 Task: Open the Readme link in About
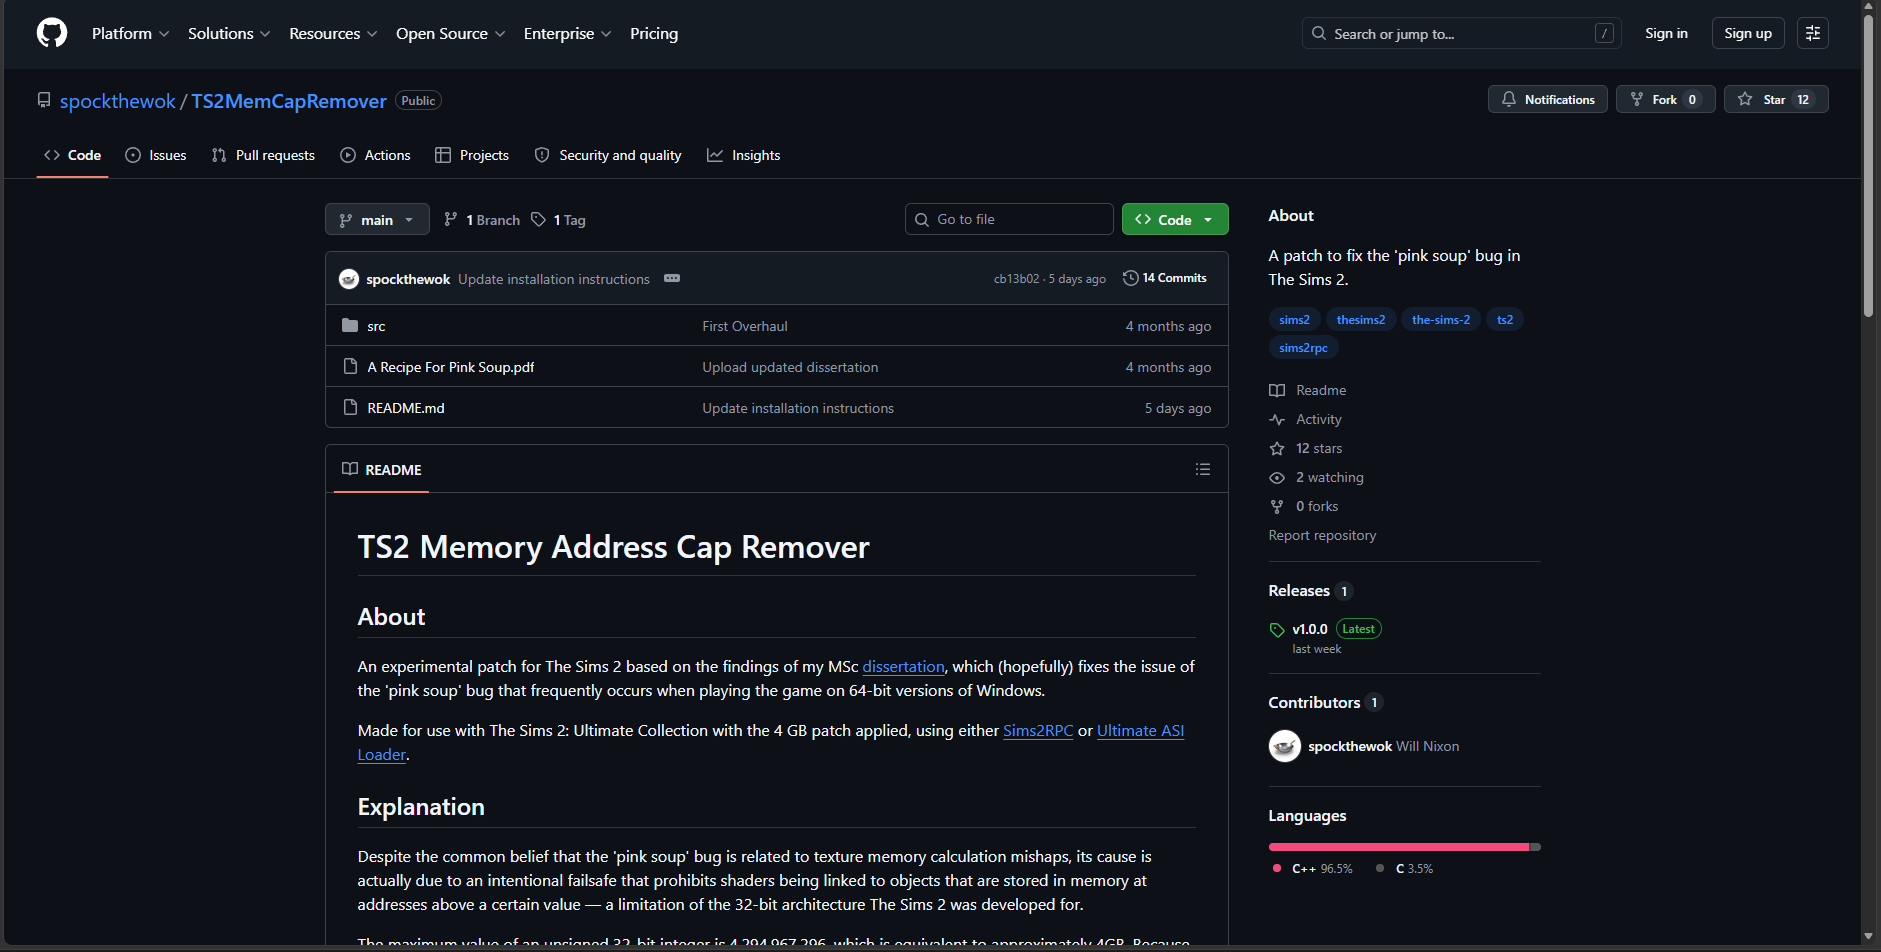coord(1308,390)
